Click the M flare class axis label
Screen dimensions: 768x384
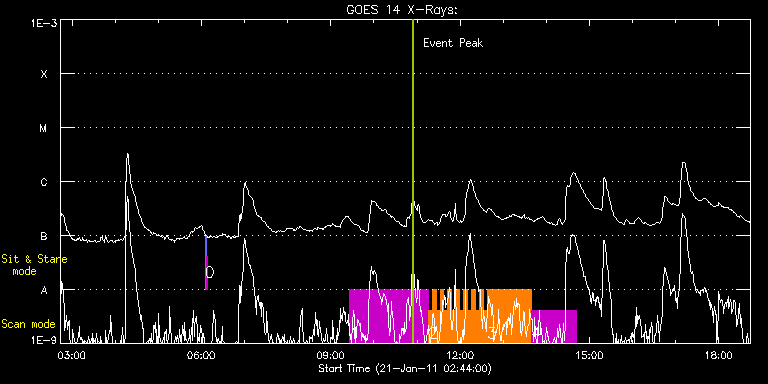tap(44, 128)
